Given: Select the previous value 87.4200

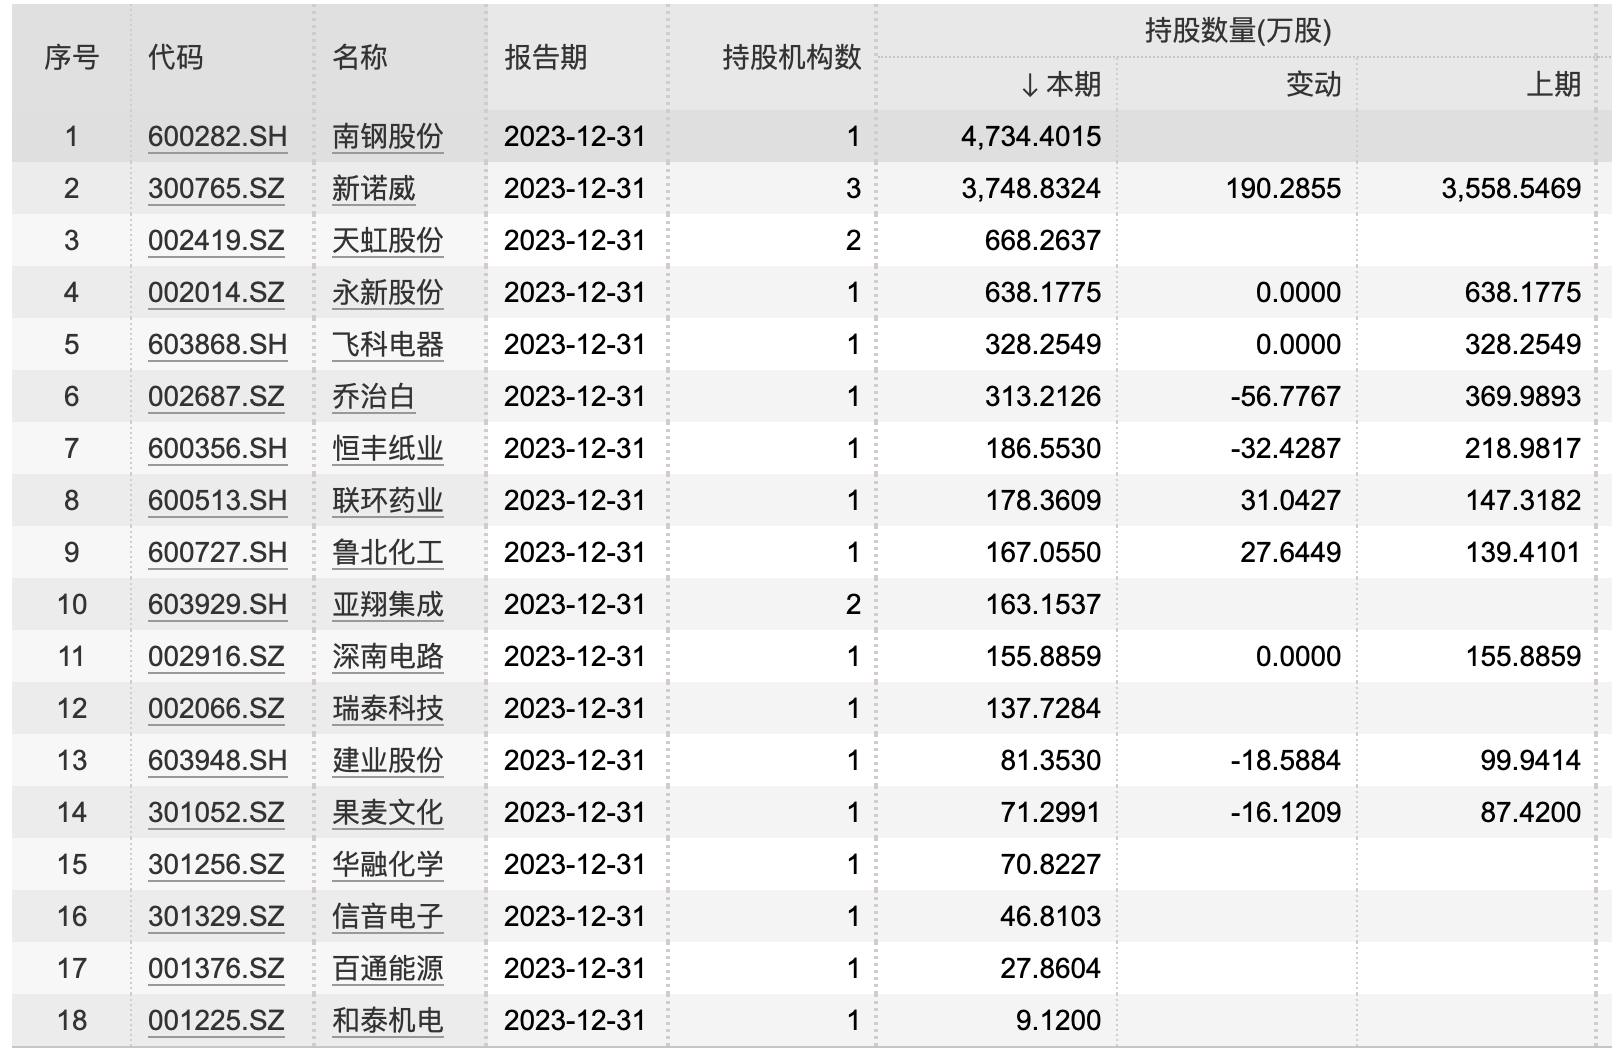Looking at the screenshot, I should (x=1530, y=813).
